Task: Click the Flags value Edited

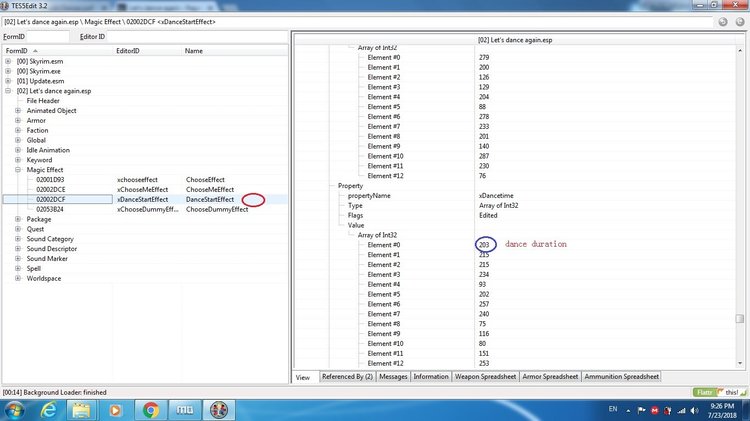Action: pos(488,215)
